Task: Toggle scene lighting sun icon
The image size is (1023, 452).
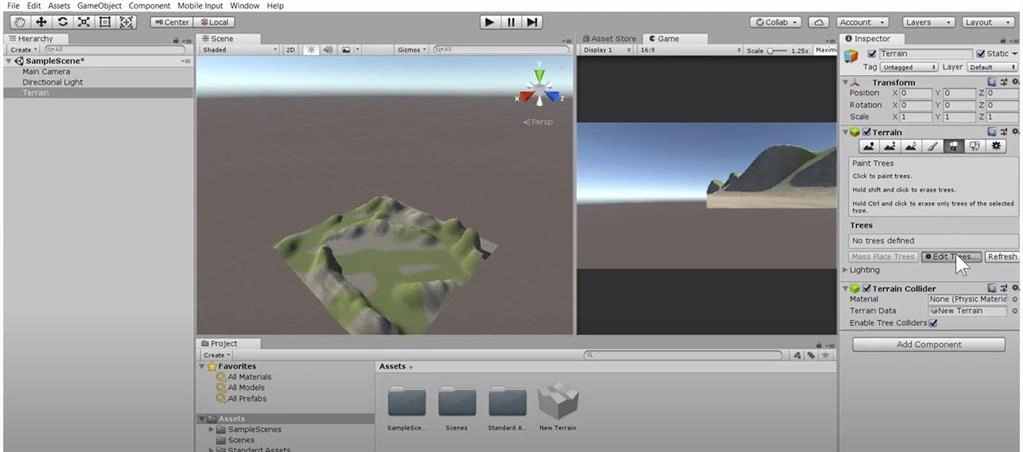Action: (311, 50)
